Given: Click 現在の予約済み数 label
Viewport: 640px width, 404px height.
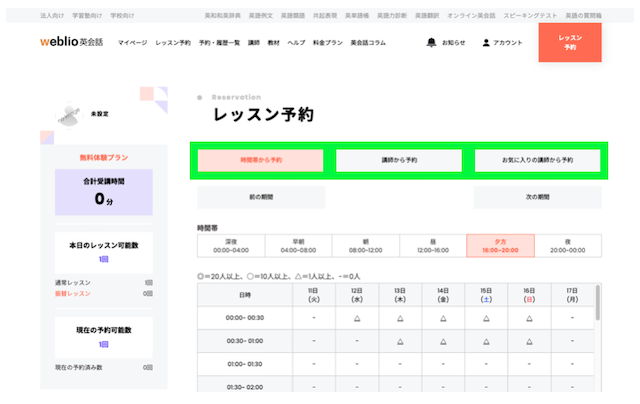Looking at the screenshot, I should 79,367.
